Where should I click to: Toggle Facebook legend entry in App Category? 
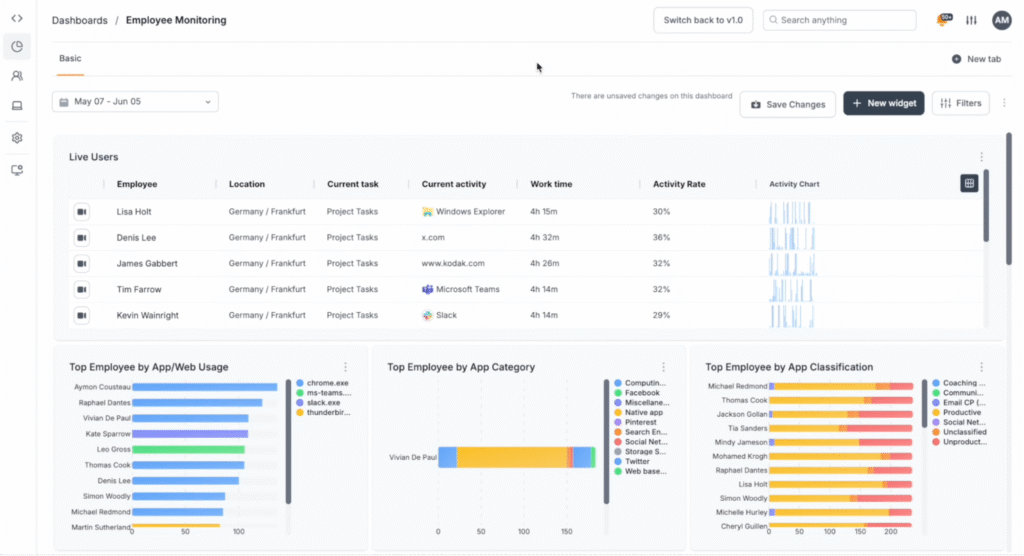pyautogui.click(x=642, y=393)
